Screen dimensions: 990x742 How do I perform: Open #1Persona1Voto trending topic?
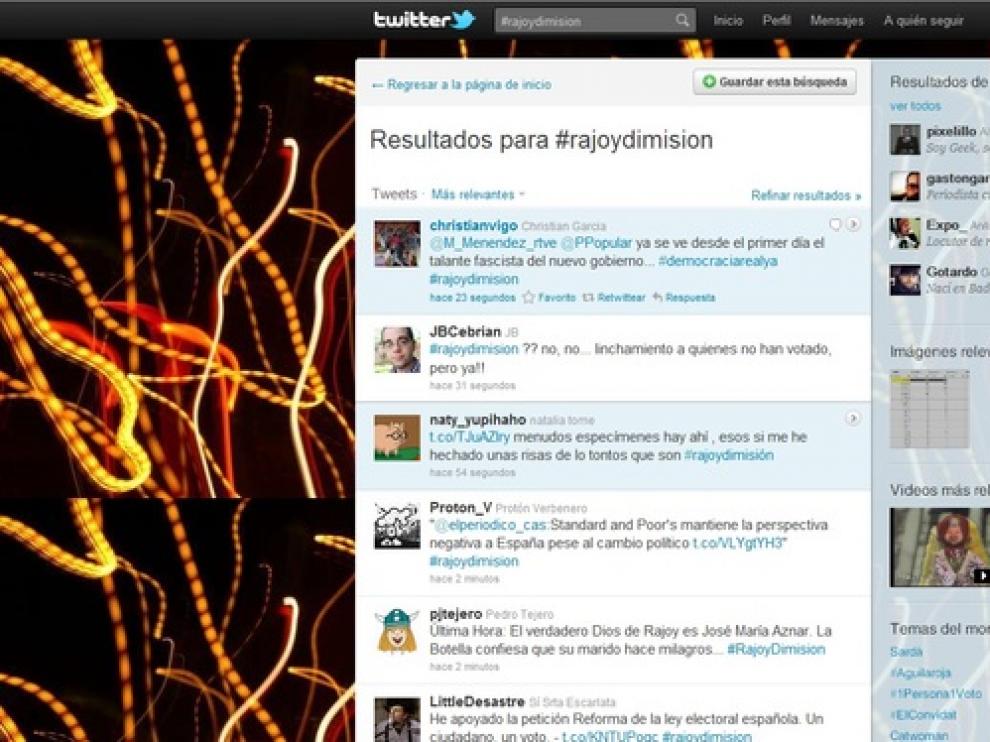coord(936,693)
